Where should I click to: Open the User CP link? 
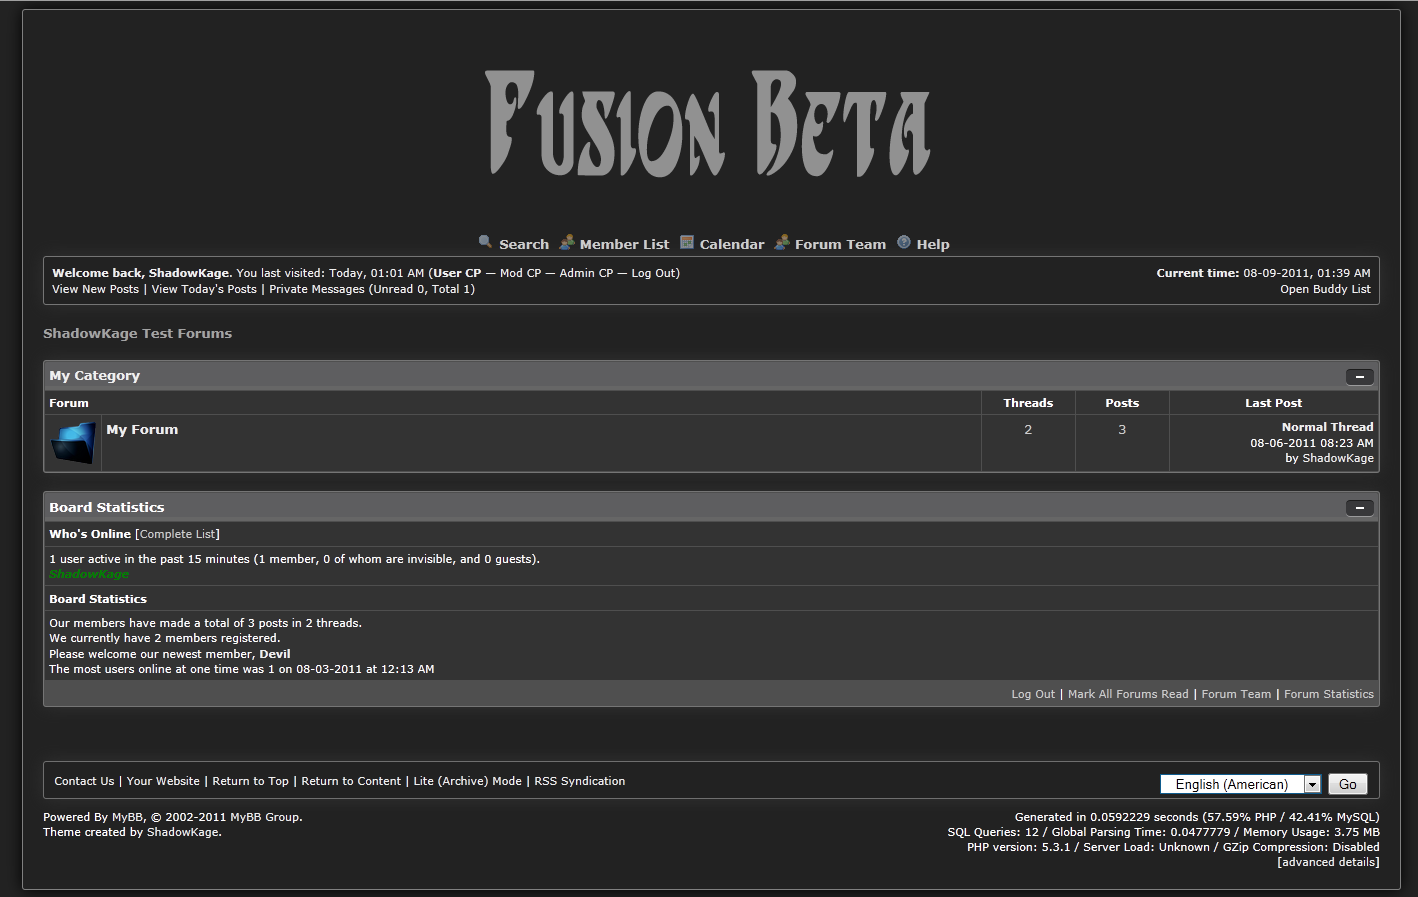pyautogui.click(x=457, y=273)
